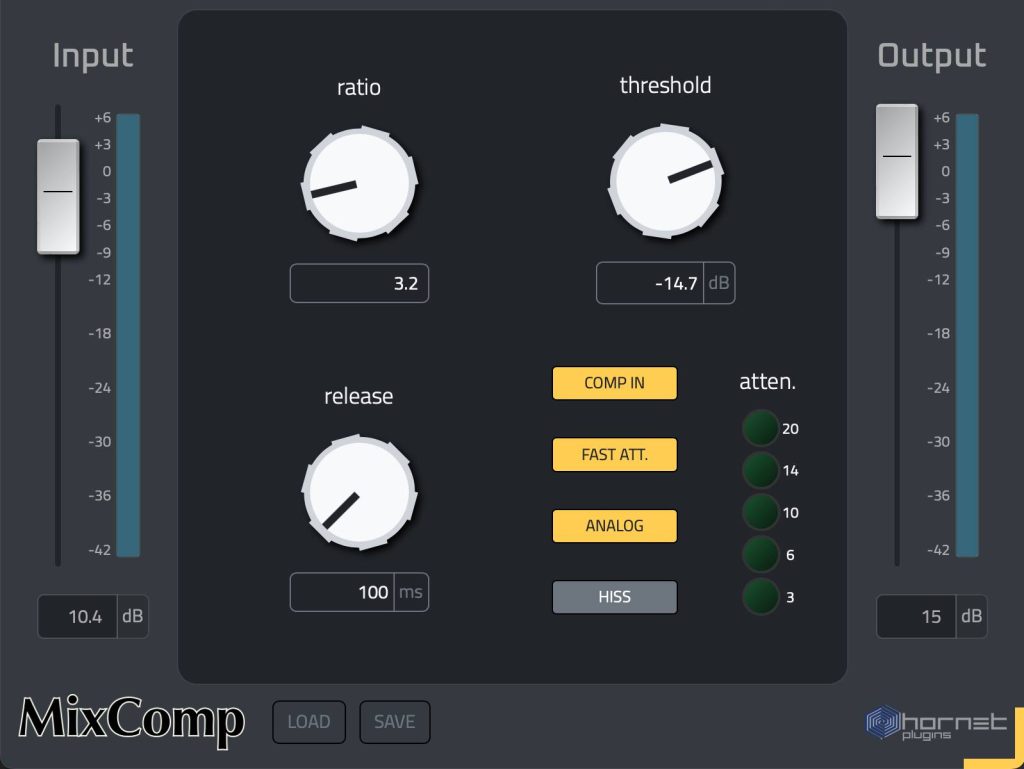Click the release time field showing 100
Viewport: 1024px width, 769px height.
343,592
